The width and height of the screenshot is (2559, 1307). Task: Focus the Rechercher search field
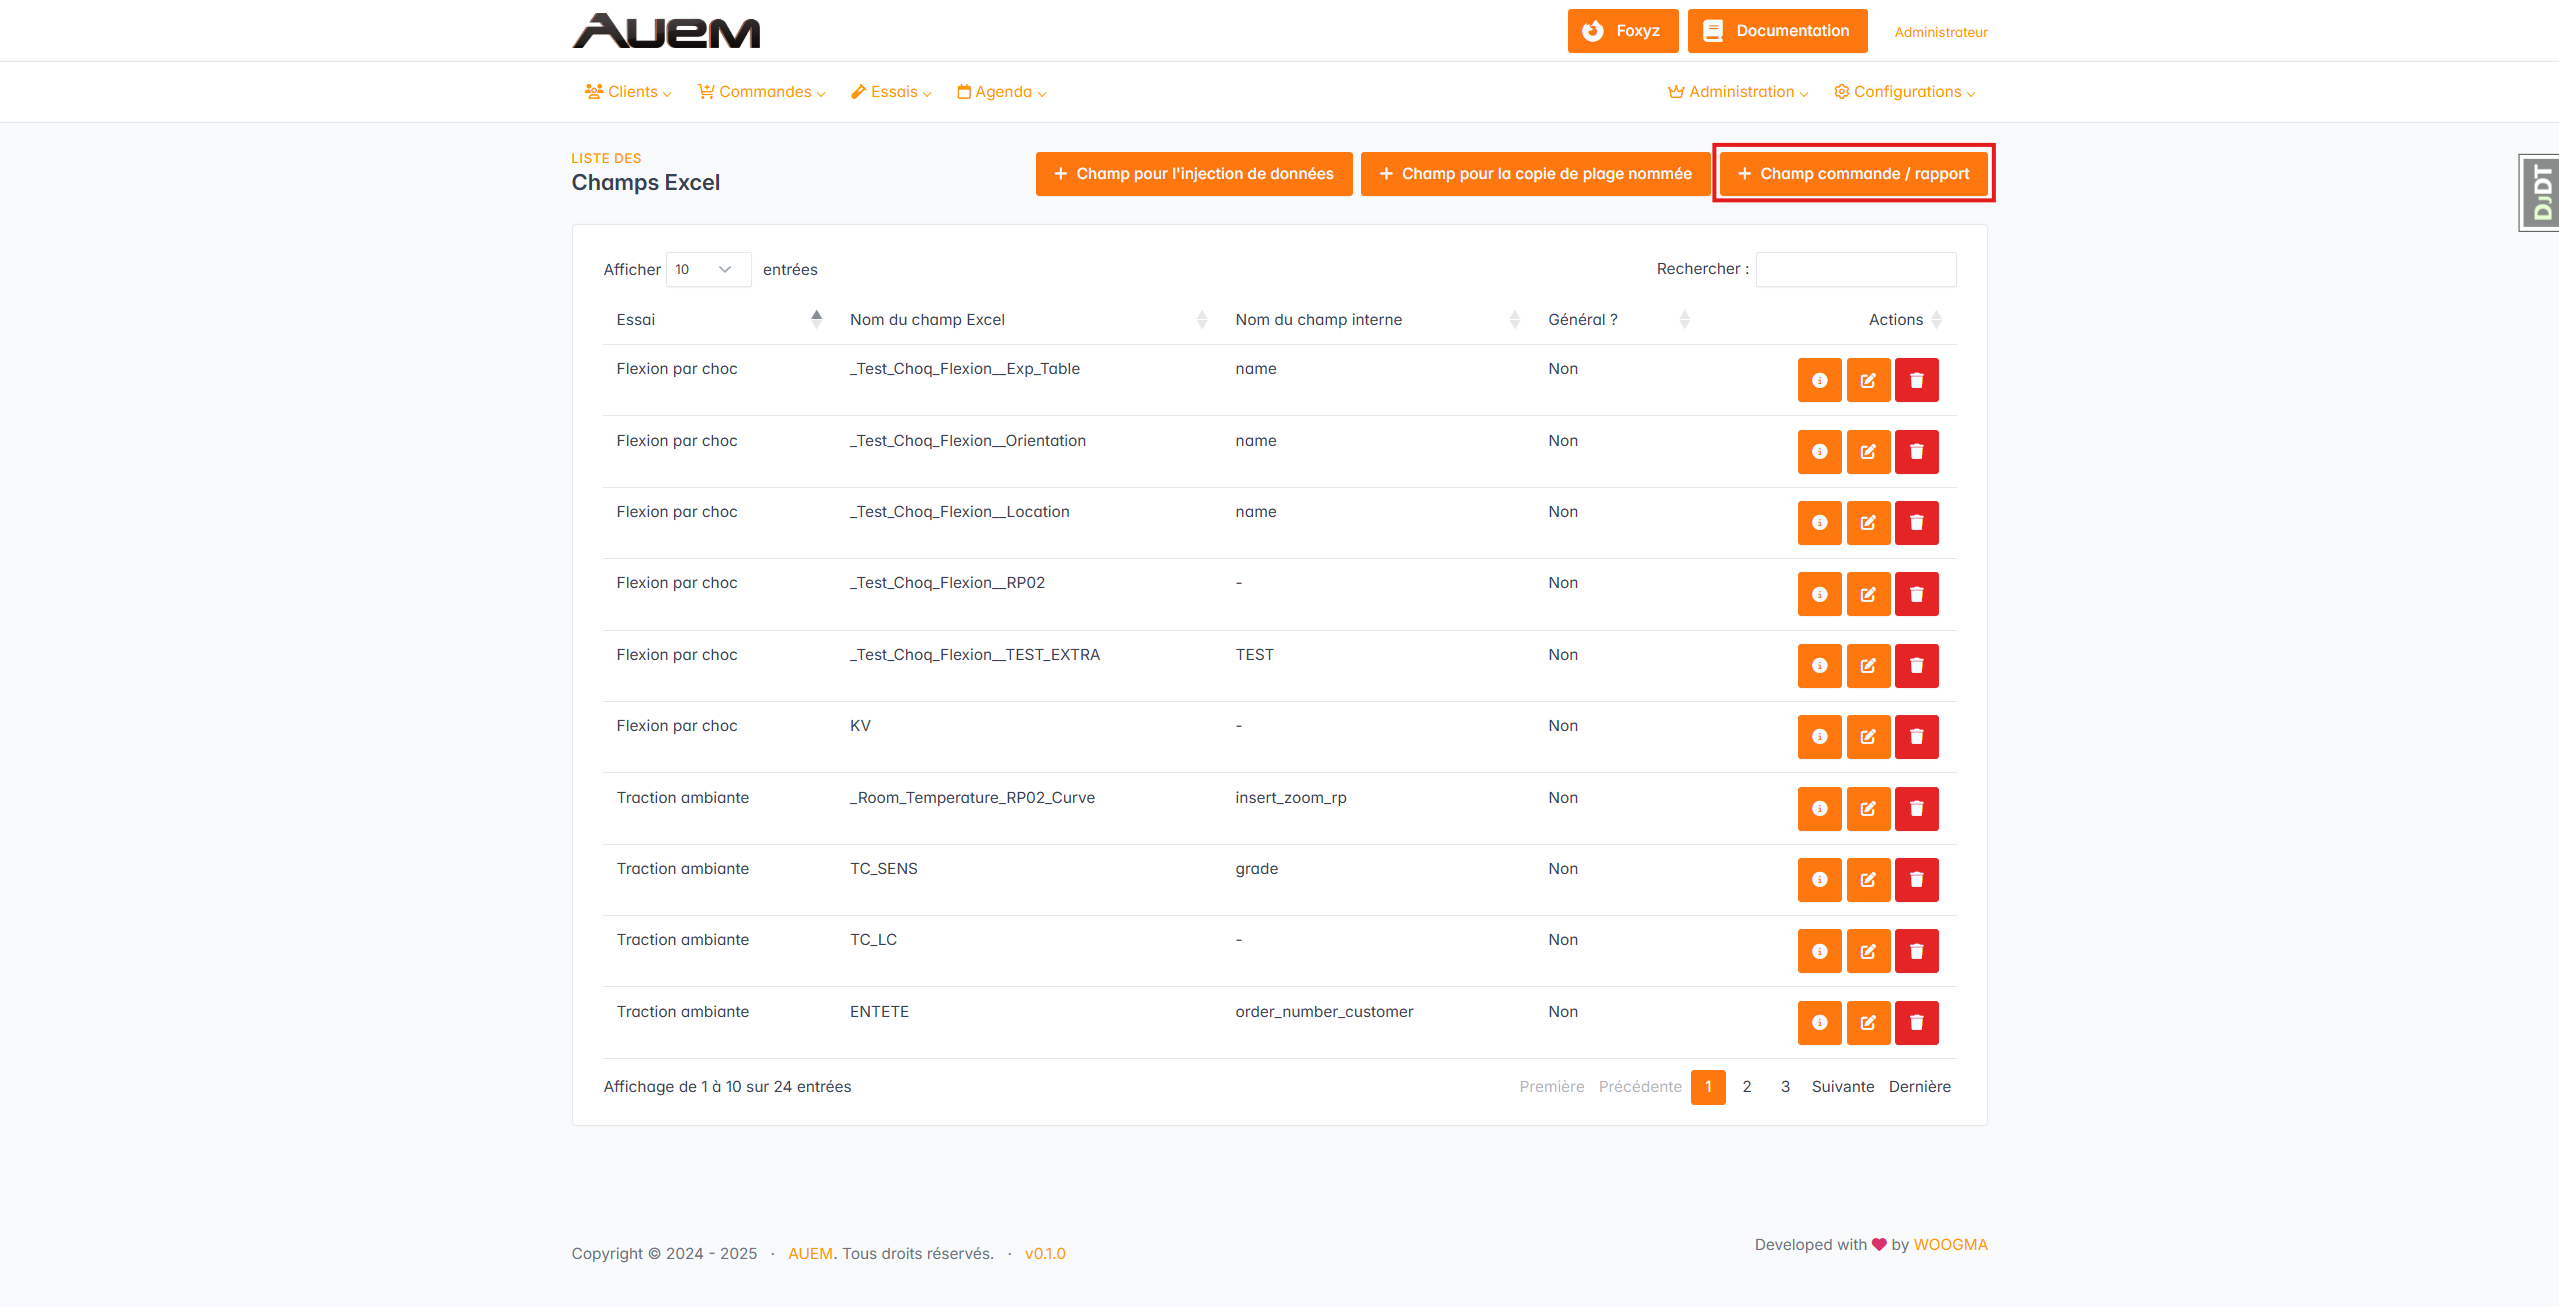(1855, 270)
